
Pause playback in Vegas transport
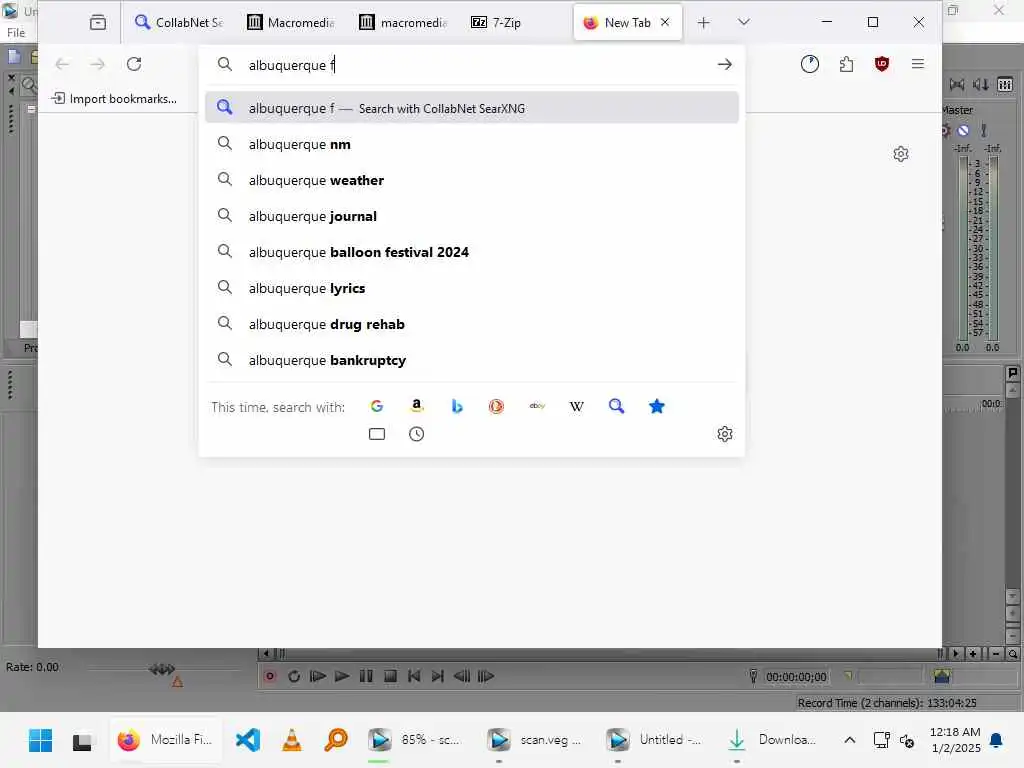click(366, 677)
